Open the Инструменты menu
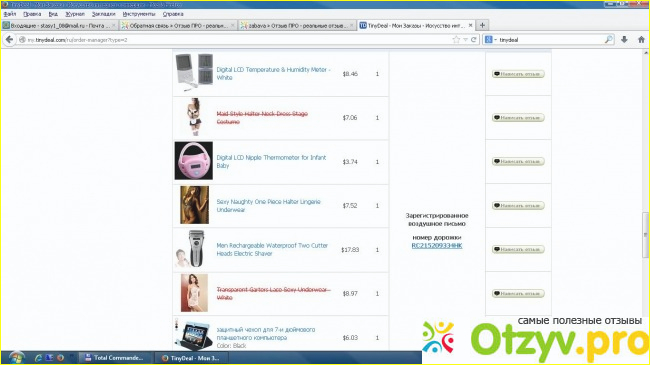This screenshot has width=650, height=365. [139, 14]
